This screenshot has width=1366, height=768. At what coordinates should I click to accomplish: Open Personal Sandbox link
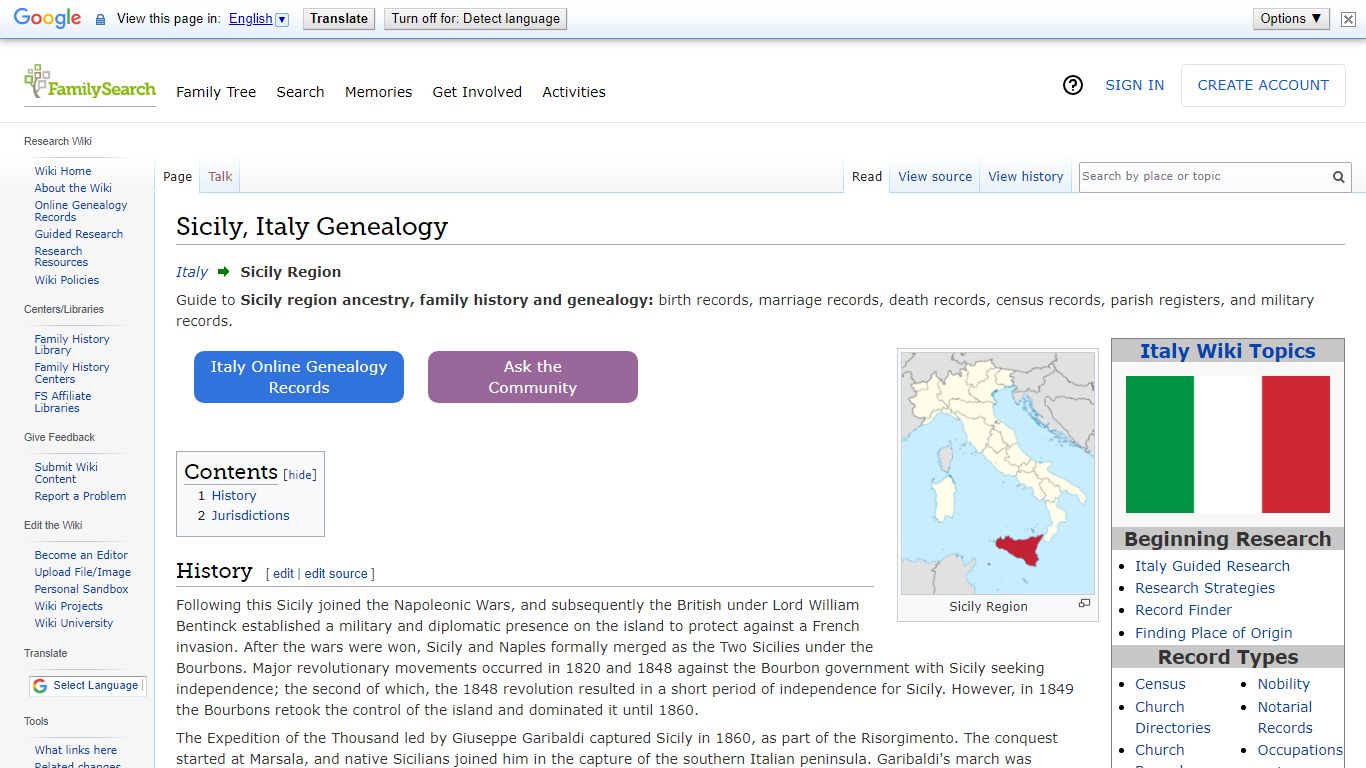tap(82, 589)
